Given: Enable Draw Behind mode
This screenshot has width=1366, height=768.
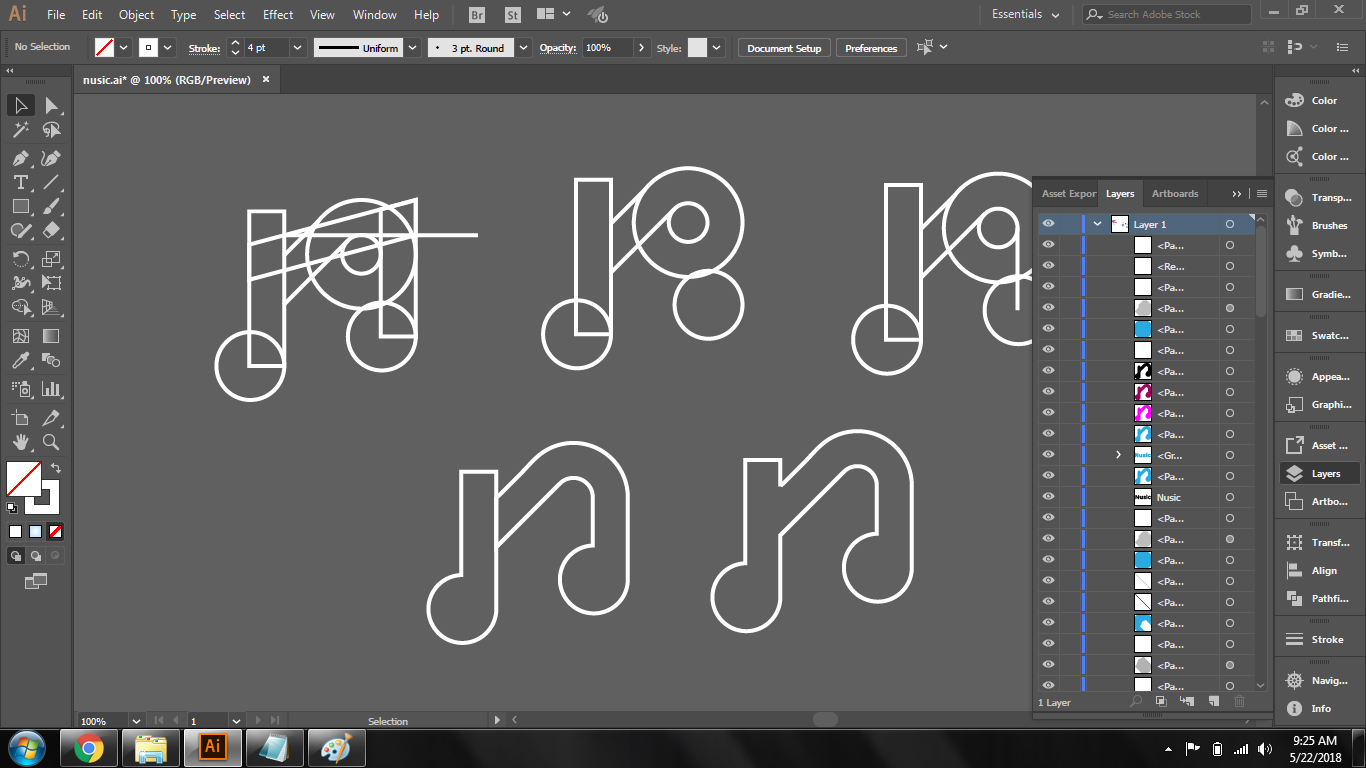Looking at the screenshot, I should click(36, 556).
